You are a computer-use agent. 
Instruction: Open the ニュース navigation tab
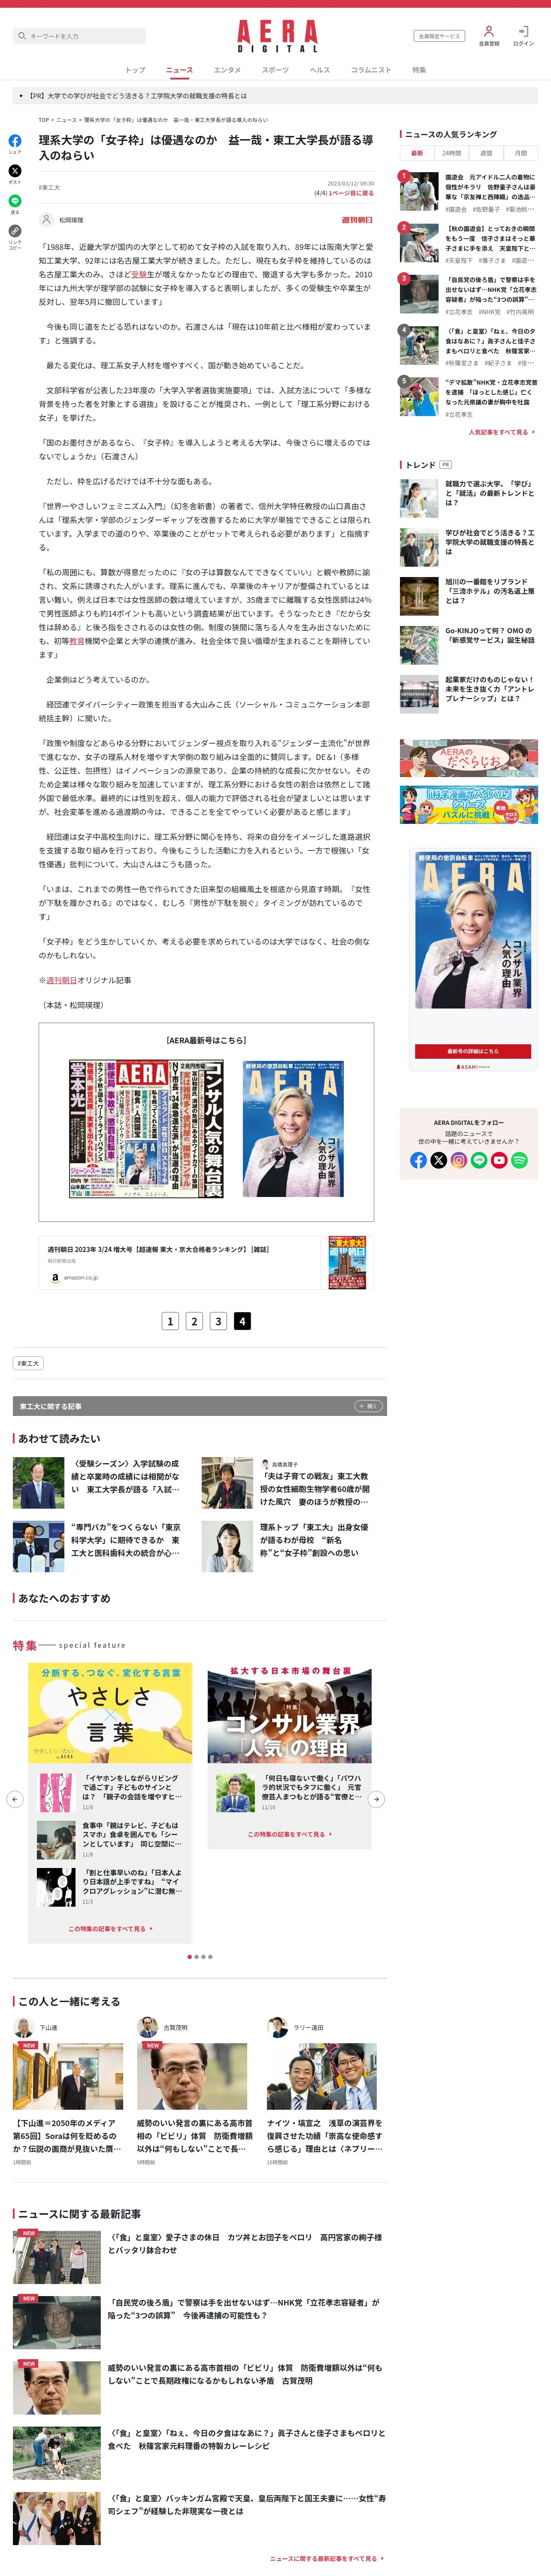coord(179,70)
